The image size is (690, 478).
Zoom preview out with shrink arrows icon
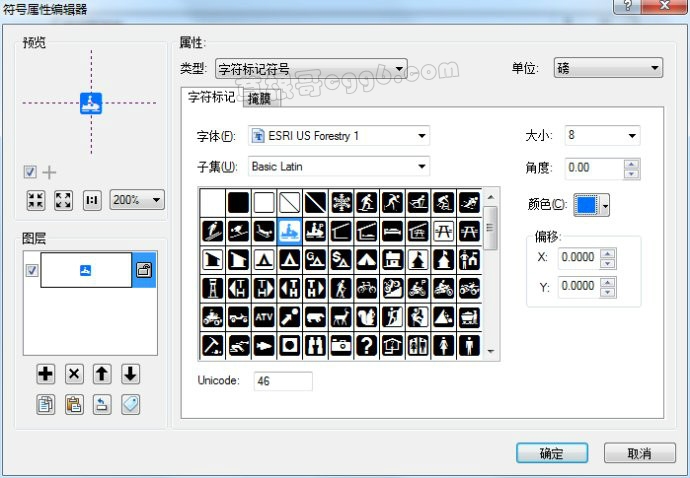(x=36, y=200)
